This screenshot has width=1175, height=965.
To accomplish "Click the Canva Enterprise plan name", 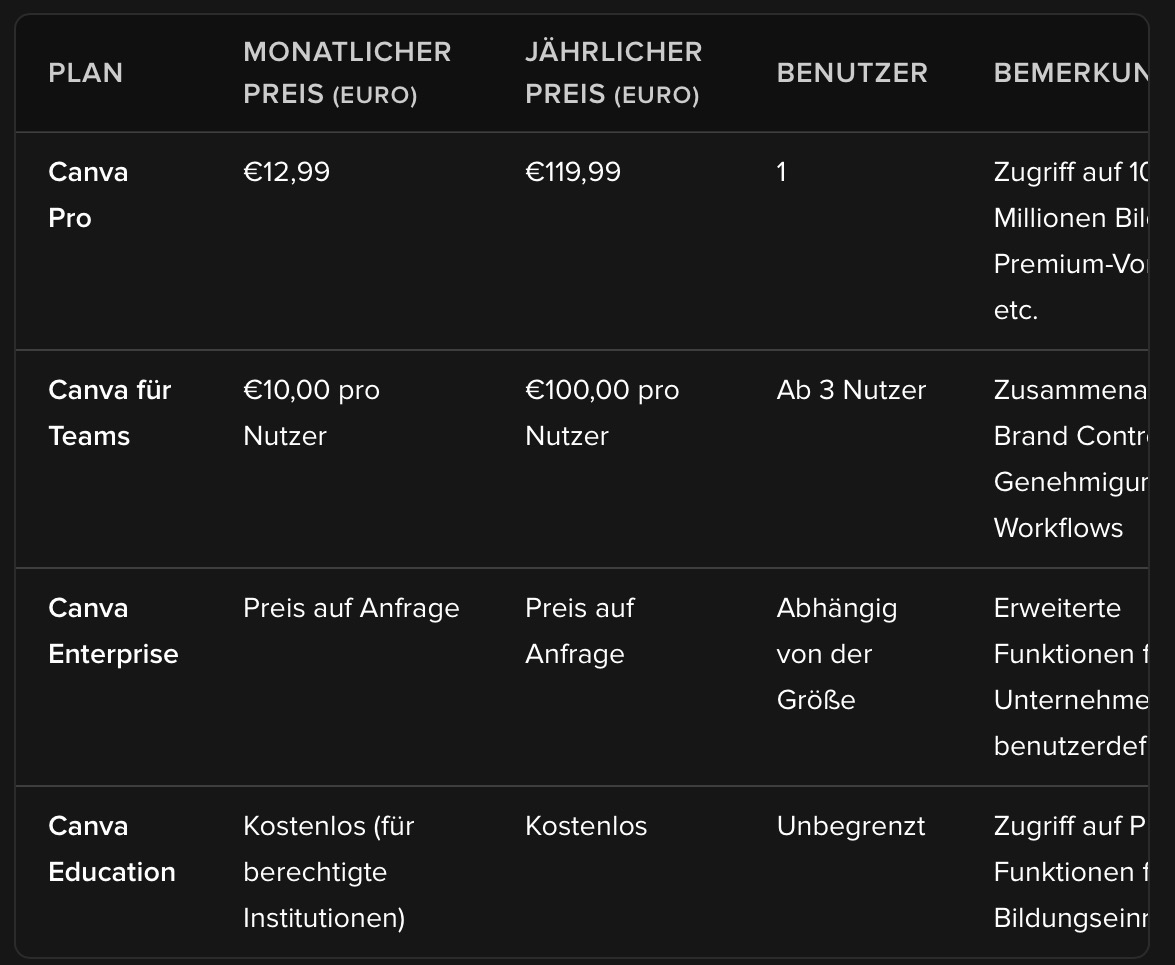I will point(113,631).
